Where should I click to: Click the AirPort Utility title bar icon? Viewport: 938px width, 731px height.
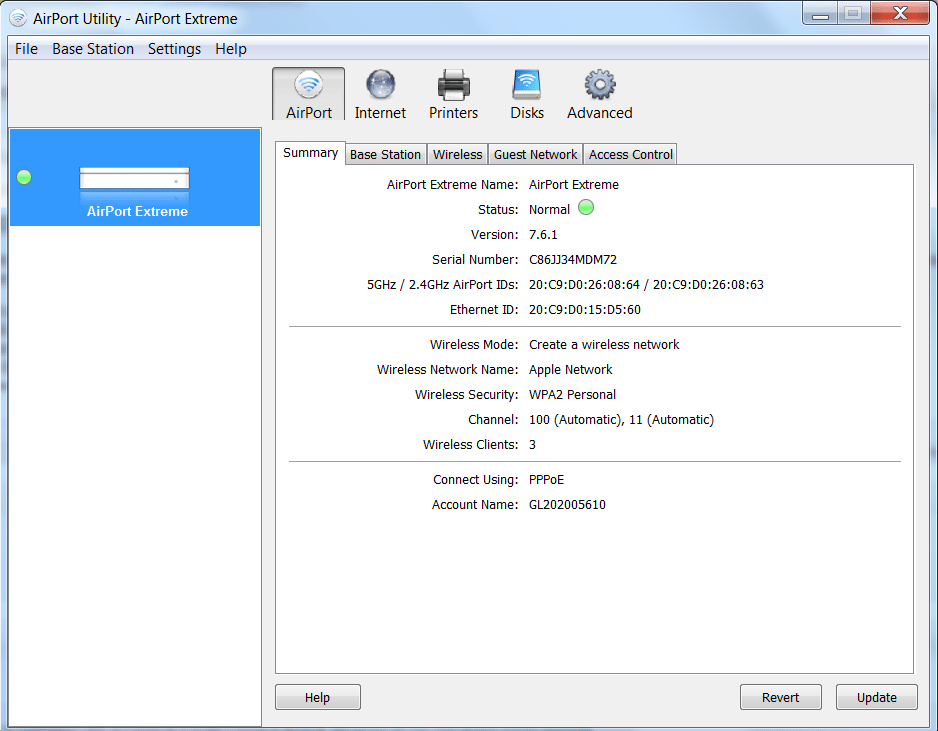(x=18, y=18)
